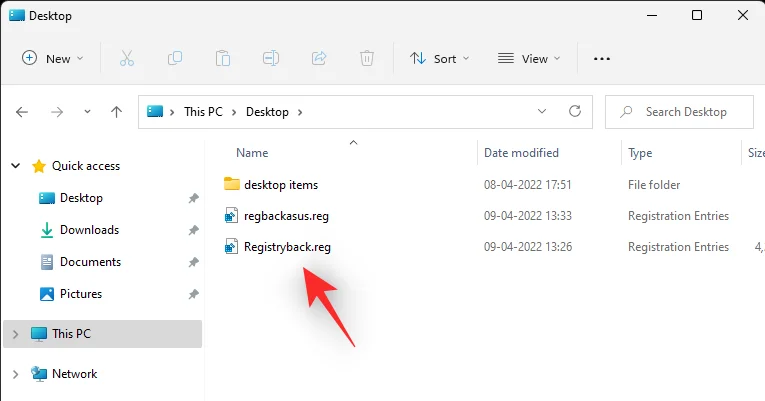Click the Registryback.reg file icon

point(231,247)
